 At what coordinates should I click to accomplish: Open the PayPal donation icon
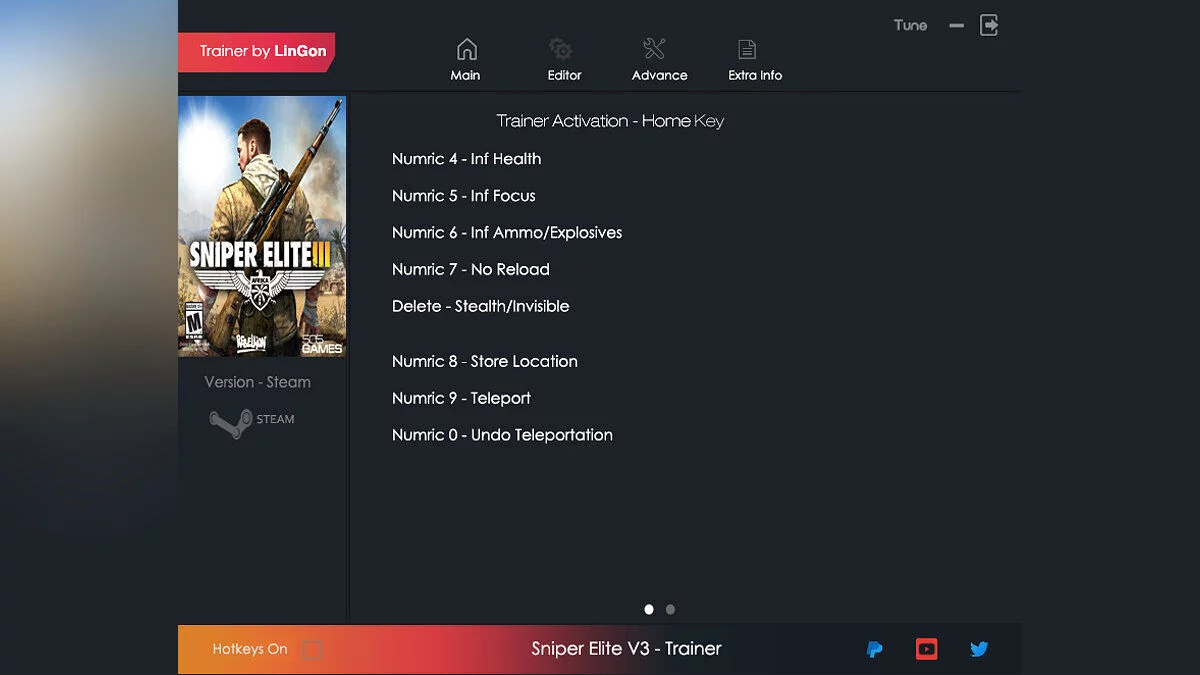click(x=874, y=650)
